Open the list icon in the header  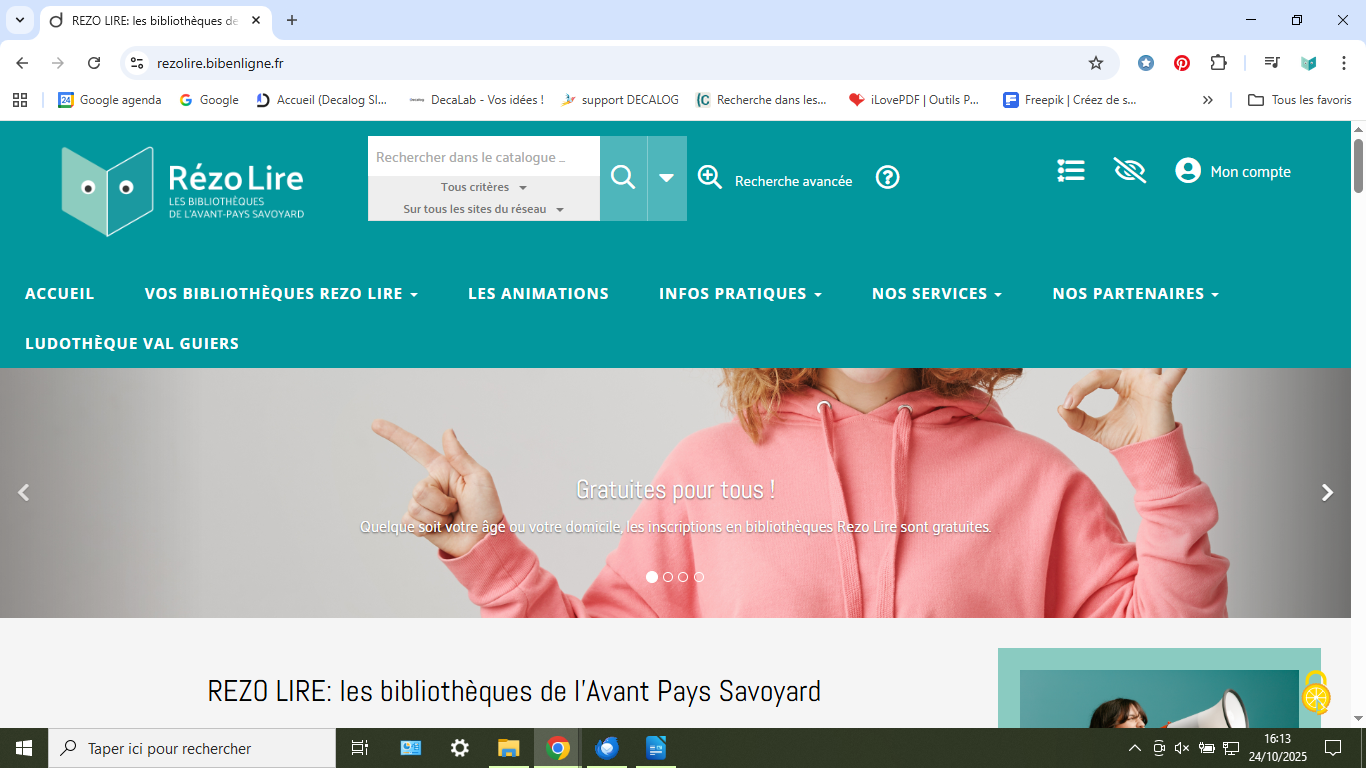coord(1071,171)
